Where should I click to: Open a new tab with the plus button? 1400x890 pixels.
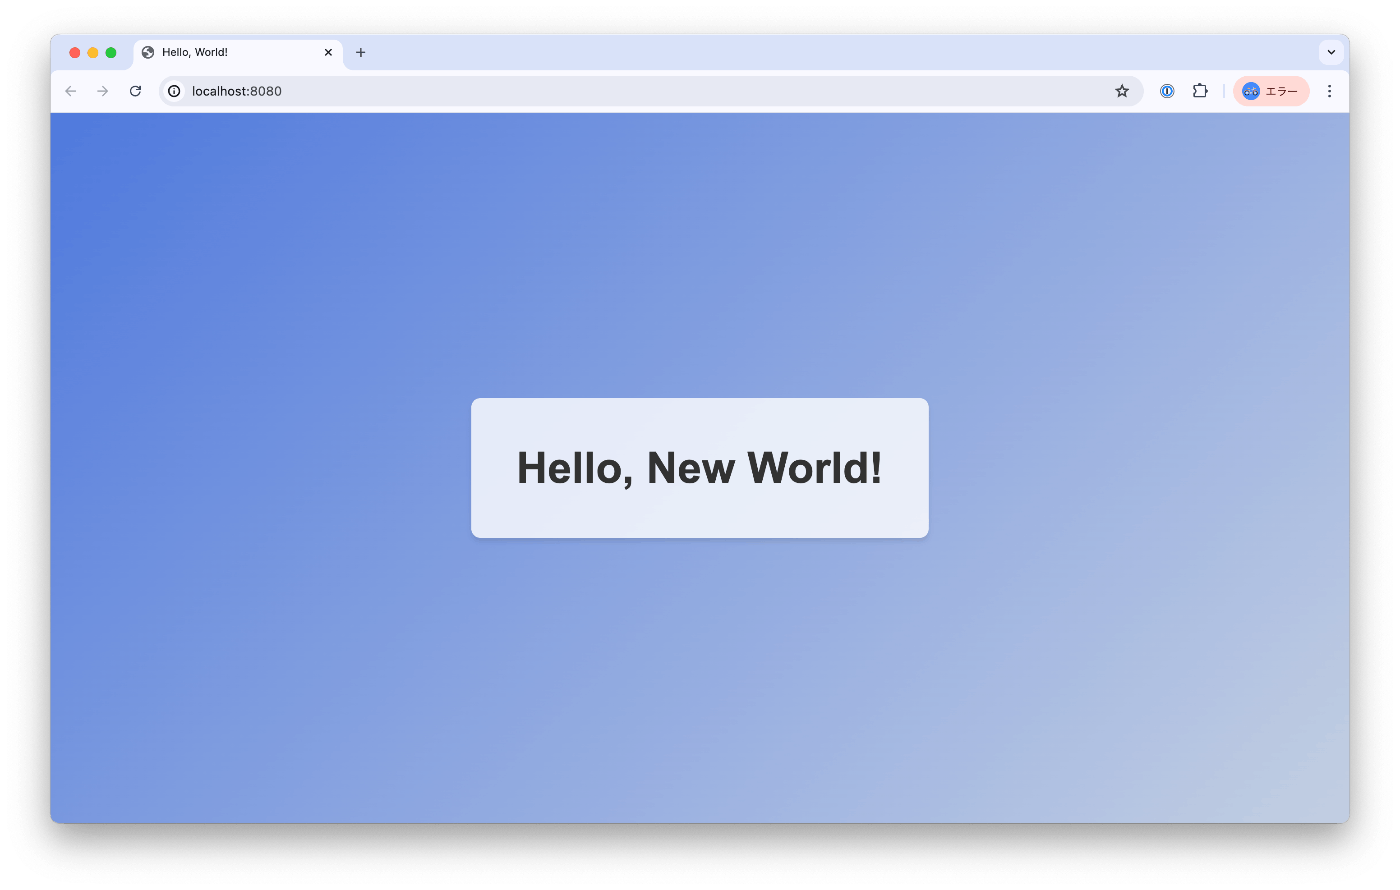tap(361, 52)
